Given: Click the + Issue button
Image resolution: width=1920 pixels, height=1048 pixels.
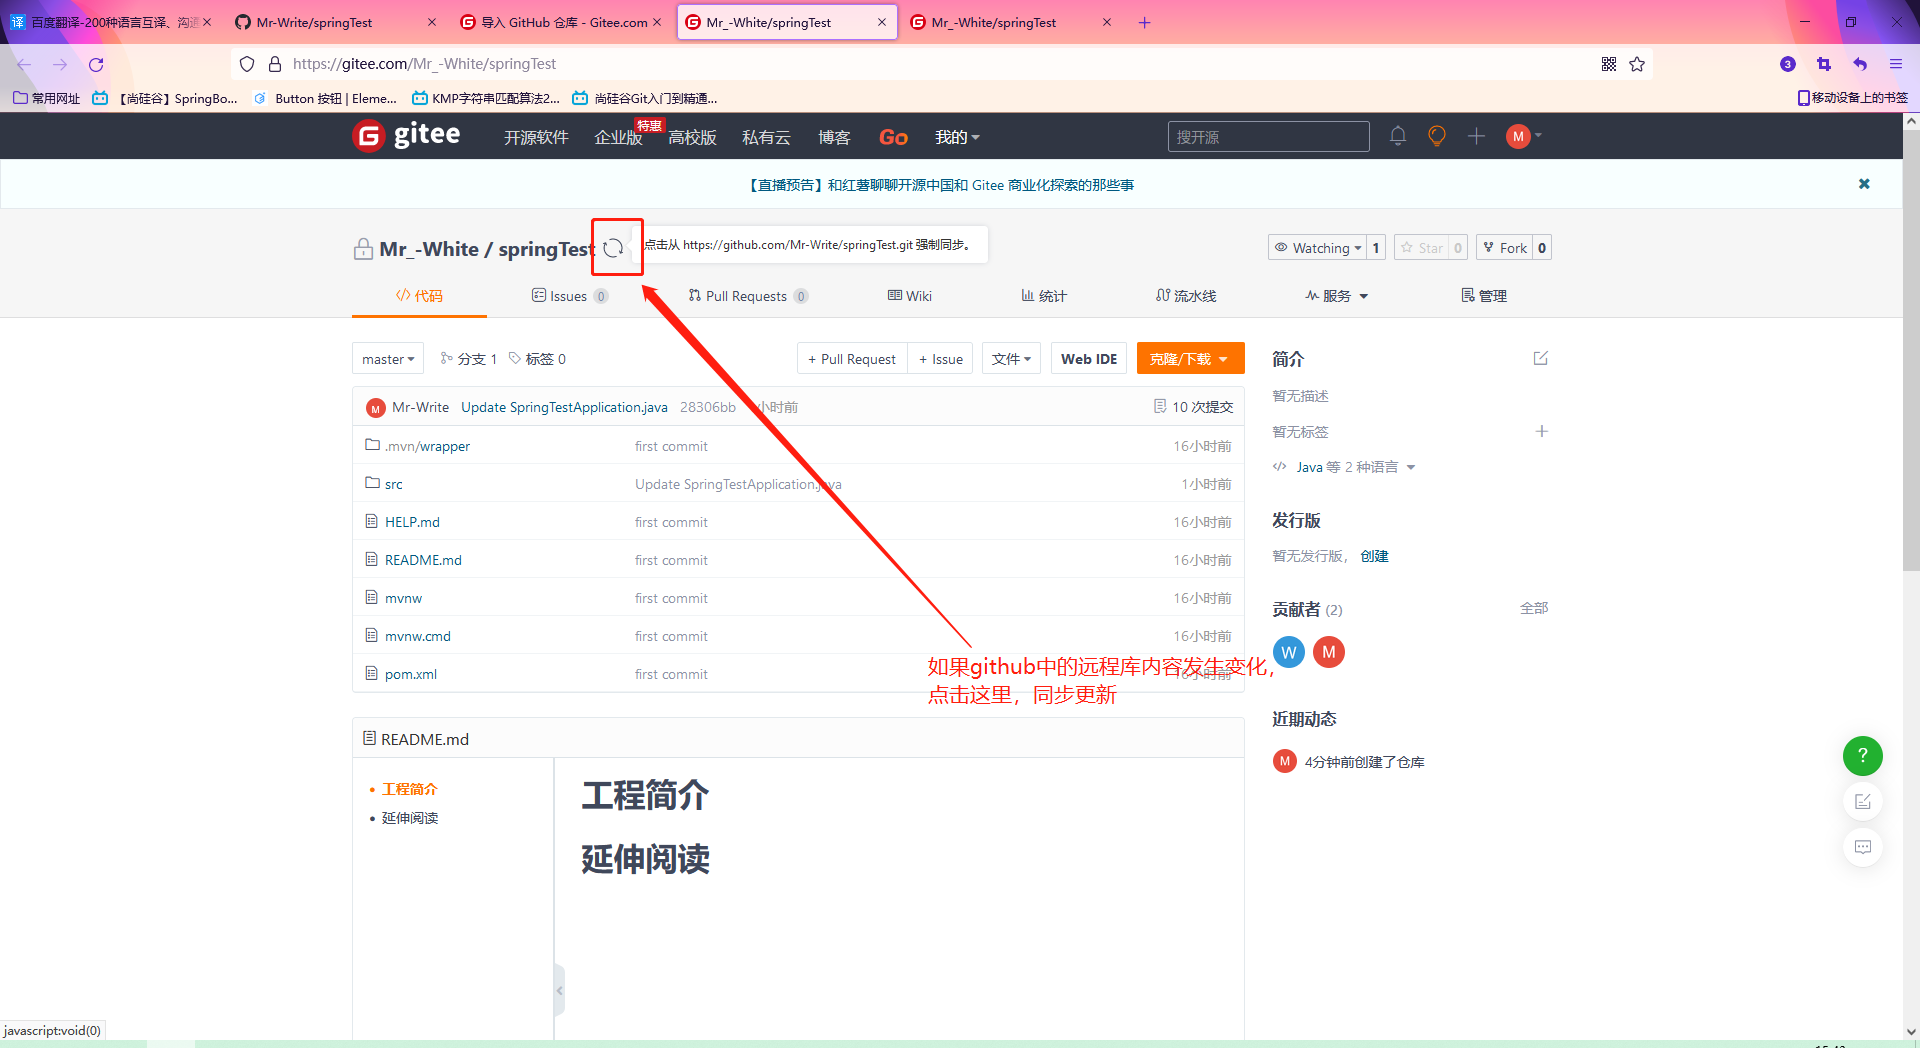Looking at the screenshot, I should [941, 359].
